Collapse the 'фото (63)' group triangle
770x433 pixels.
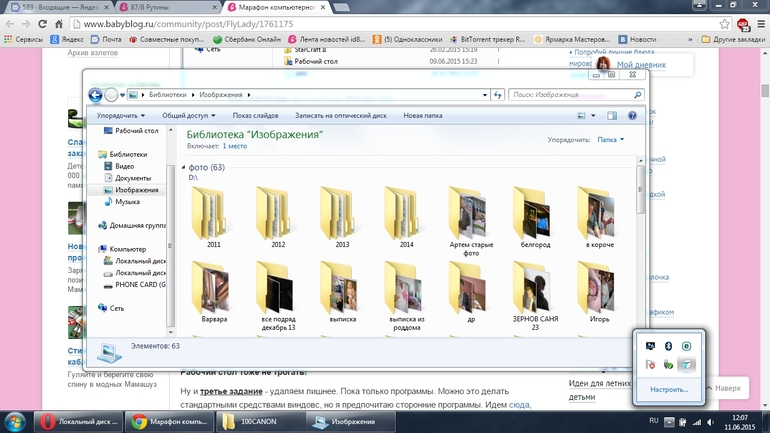(184, 167)
